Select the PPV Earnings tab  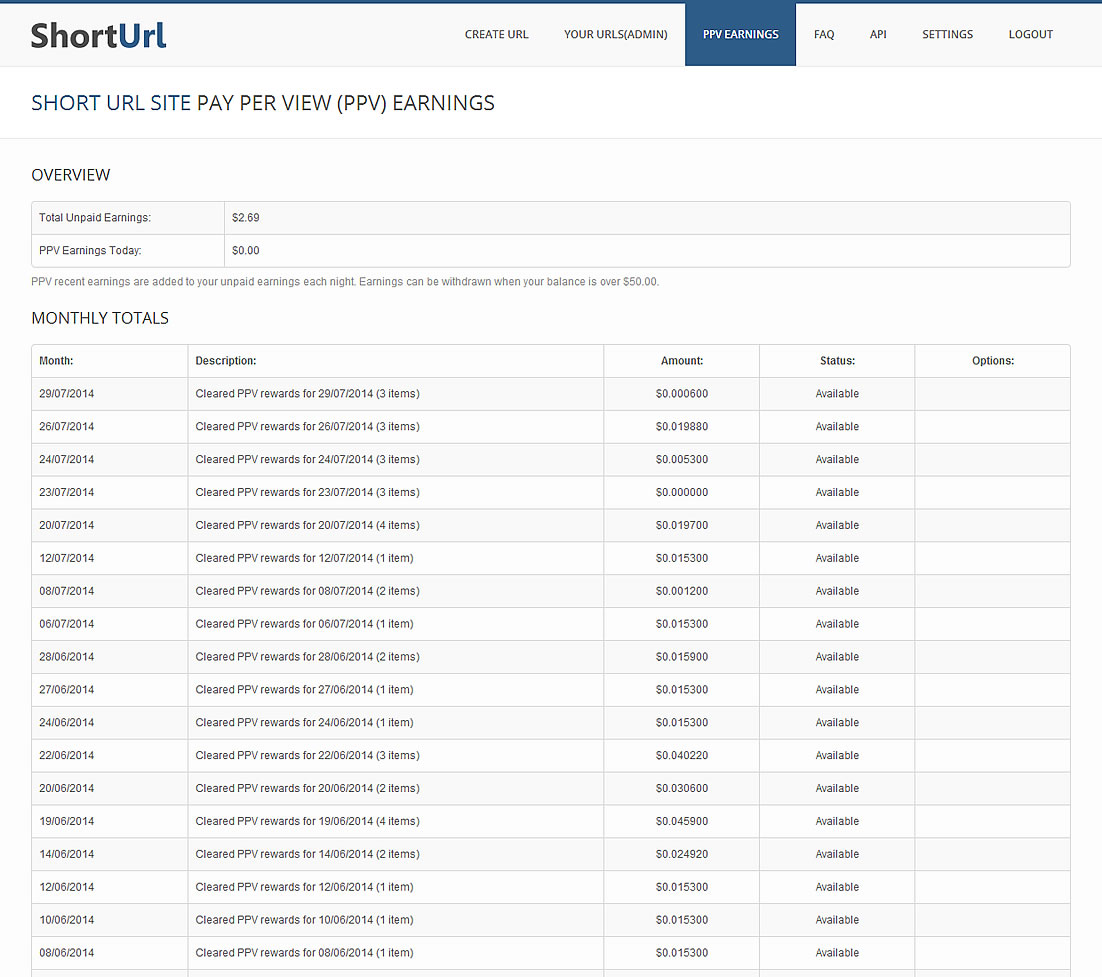(740, 35)
